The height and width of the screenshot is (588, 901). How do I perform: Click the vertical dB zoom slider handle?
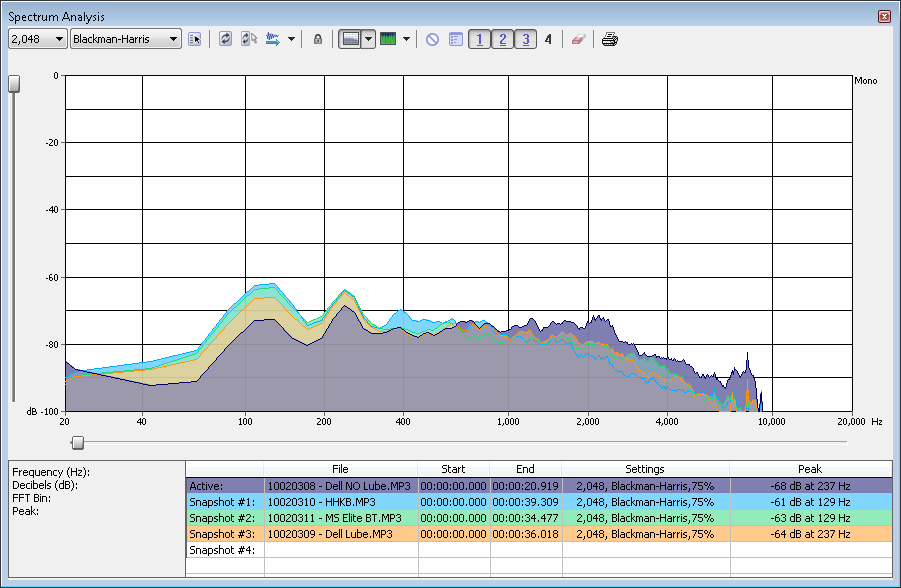pos(14,84)
